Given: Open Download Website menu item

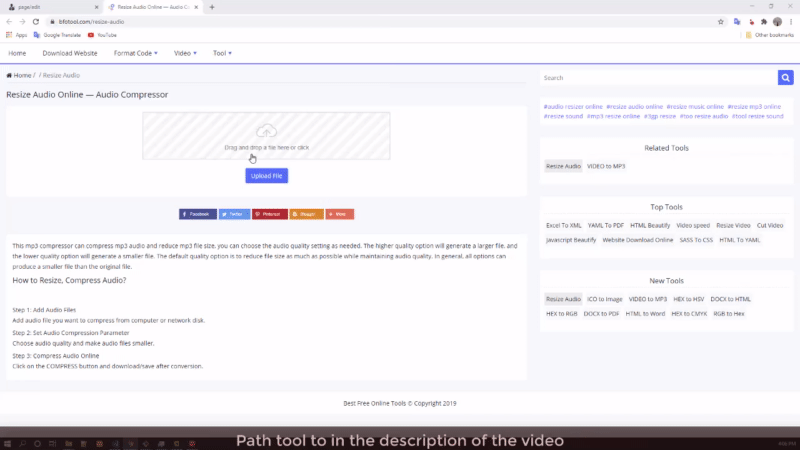Looking at the screenshot, I should click(70, 53).
